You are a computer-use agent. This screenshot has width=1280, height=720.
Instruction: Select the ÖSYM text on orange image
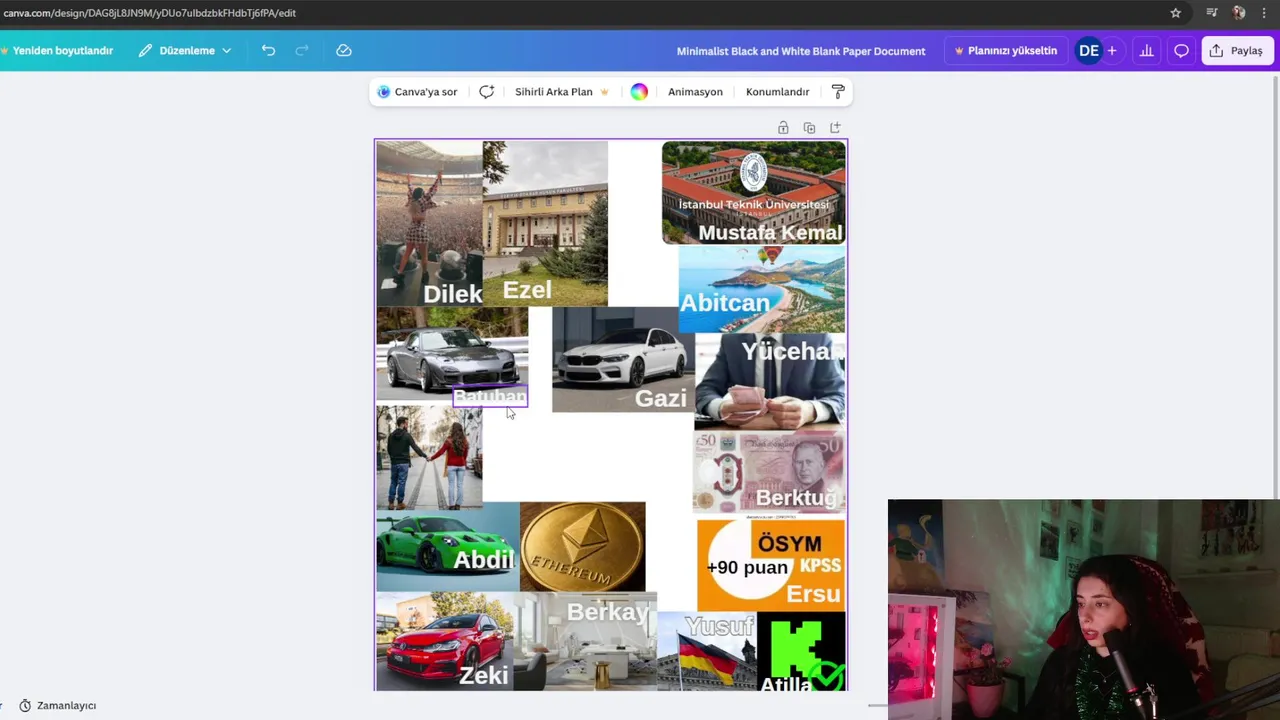[790, 544]
